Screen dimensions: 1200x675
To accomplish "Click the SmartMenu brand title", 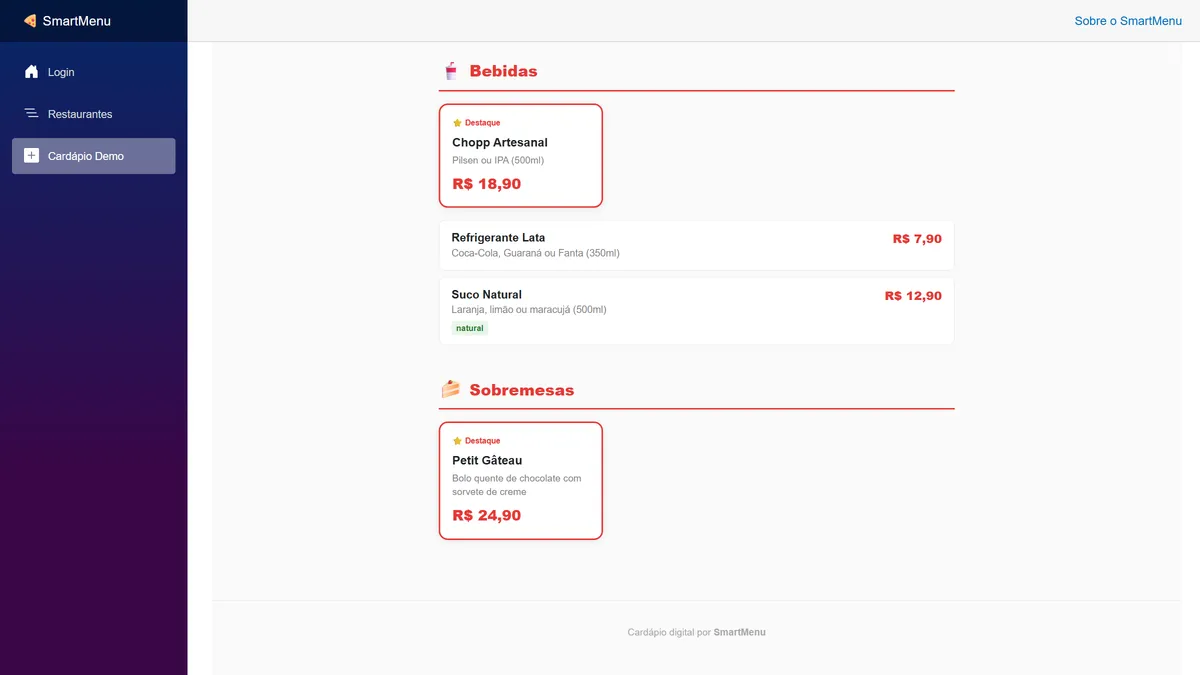I will tap(77, 21).
